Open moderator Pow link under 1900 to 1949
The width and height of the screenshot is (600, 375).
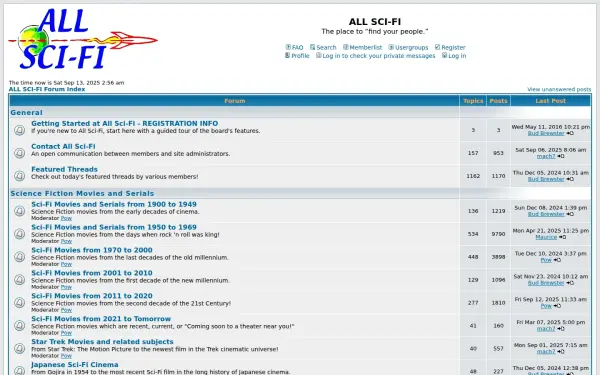coord(66,218)
